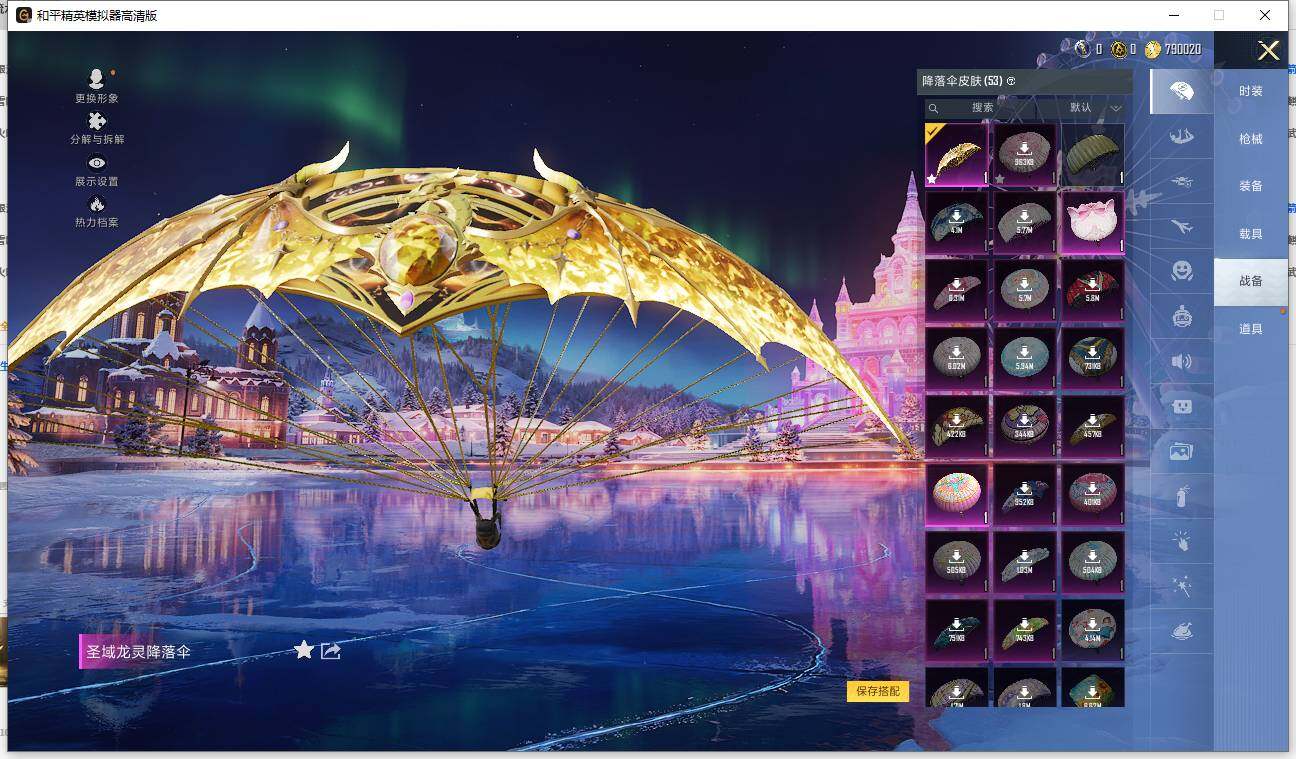Download the 4.1M blue parachute skin
1296x759 pixels.
tap(956, 222)
